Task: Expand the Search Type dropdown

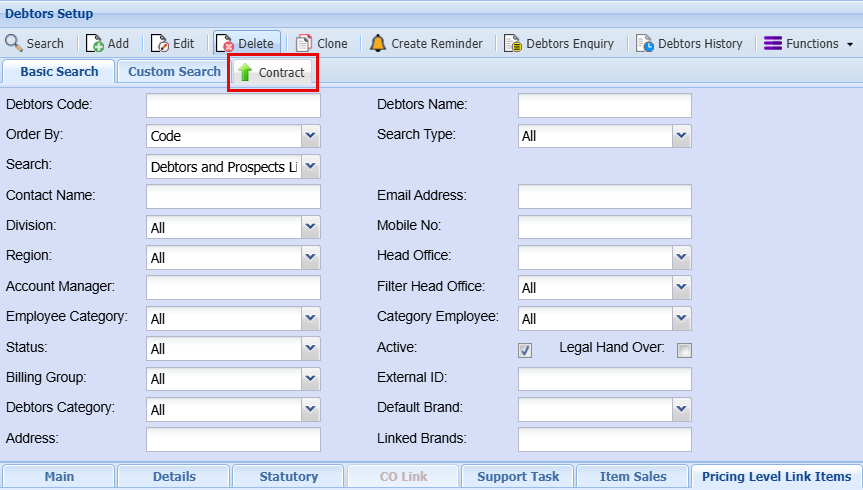Action: pos(681,136)
